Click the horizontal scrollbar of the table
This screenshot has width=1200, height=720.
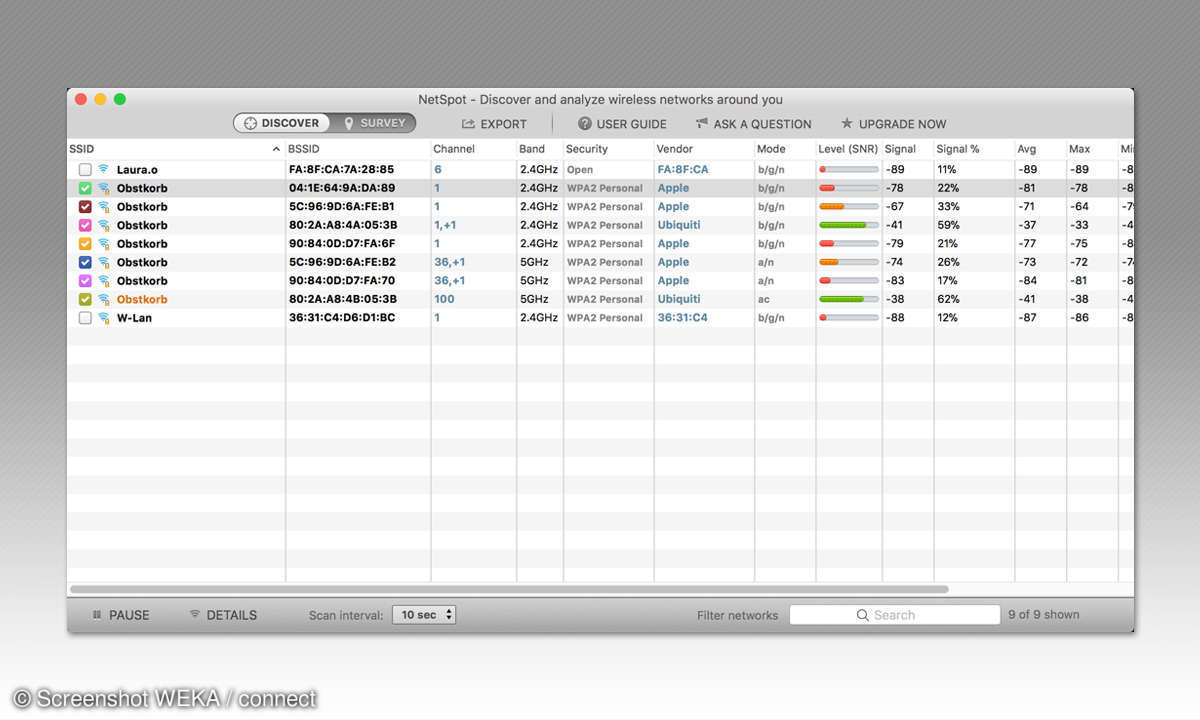coord(508,589)
